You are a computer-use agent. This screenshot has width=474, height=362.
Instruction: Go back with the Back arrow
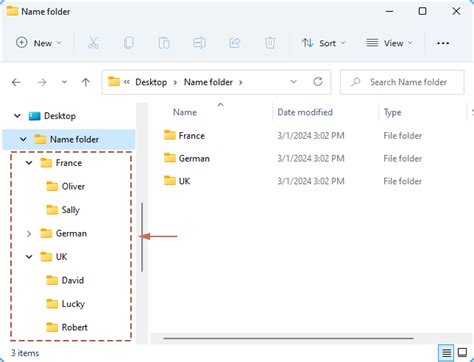16,82
